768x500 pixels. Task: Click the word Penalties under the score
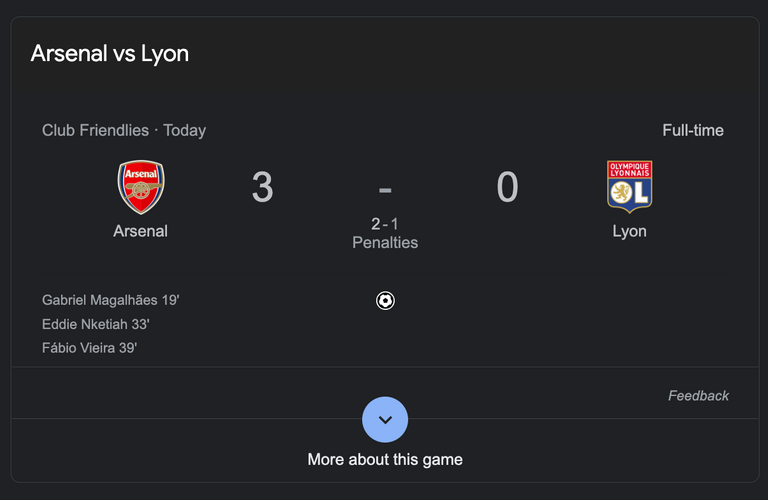[x=385, y=242]
